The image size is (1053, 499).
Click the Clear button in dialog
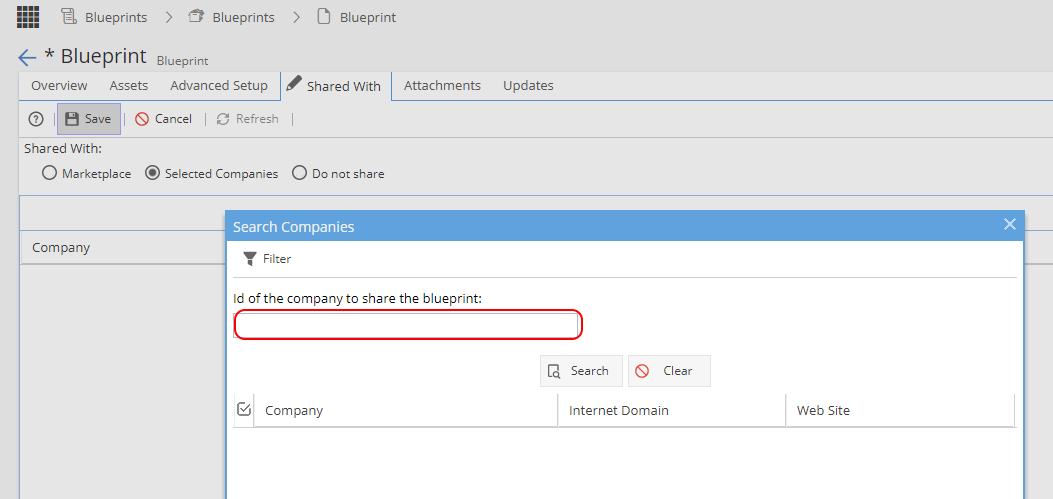pyautogui.click(x=669, y=371)
